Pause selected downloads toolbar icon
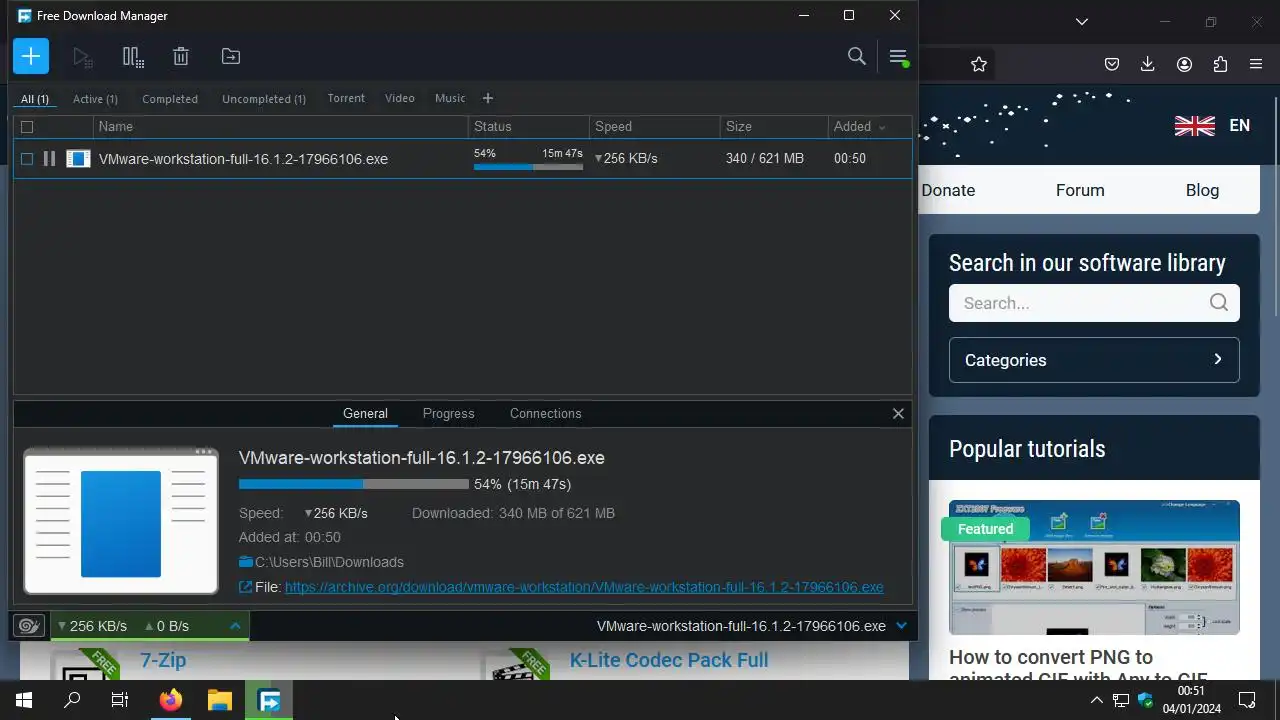This screenshot has width=1280, height=720. [133, 57]
